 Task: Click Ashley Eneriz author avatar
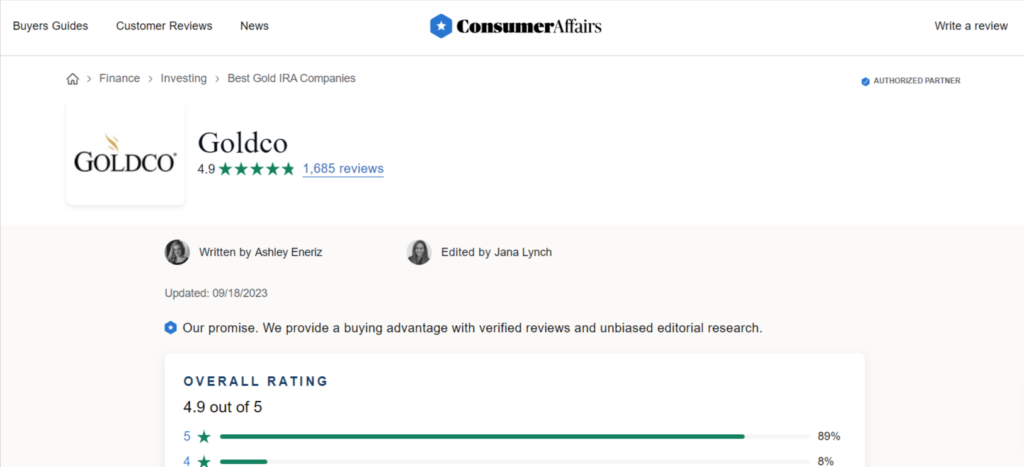coord(177,252)
